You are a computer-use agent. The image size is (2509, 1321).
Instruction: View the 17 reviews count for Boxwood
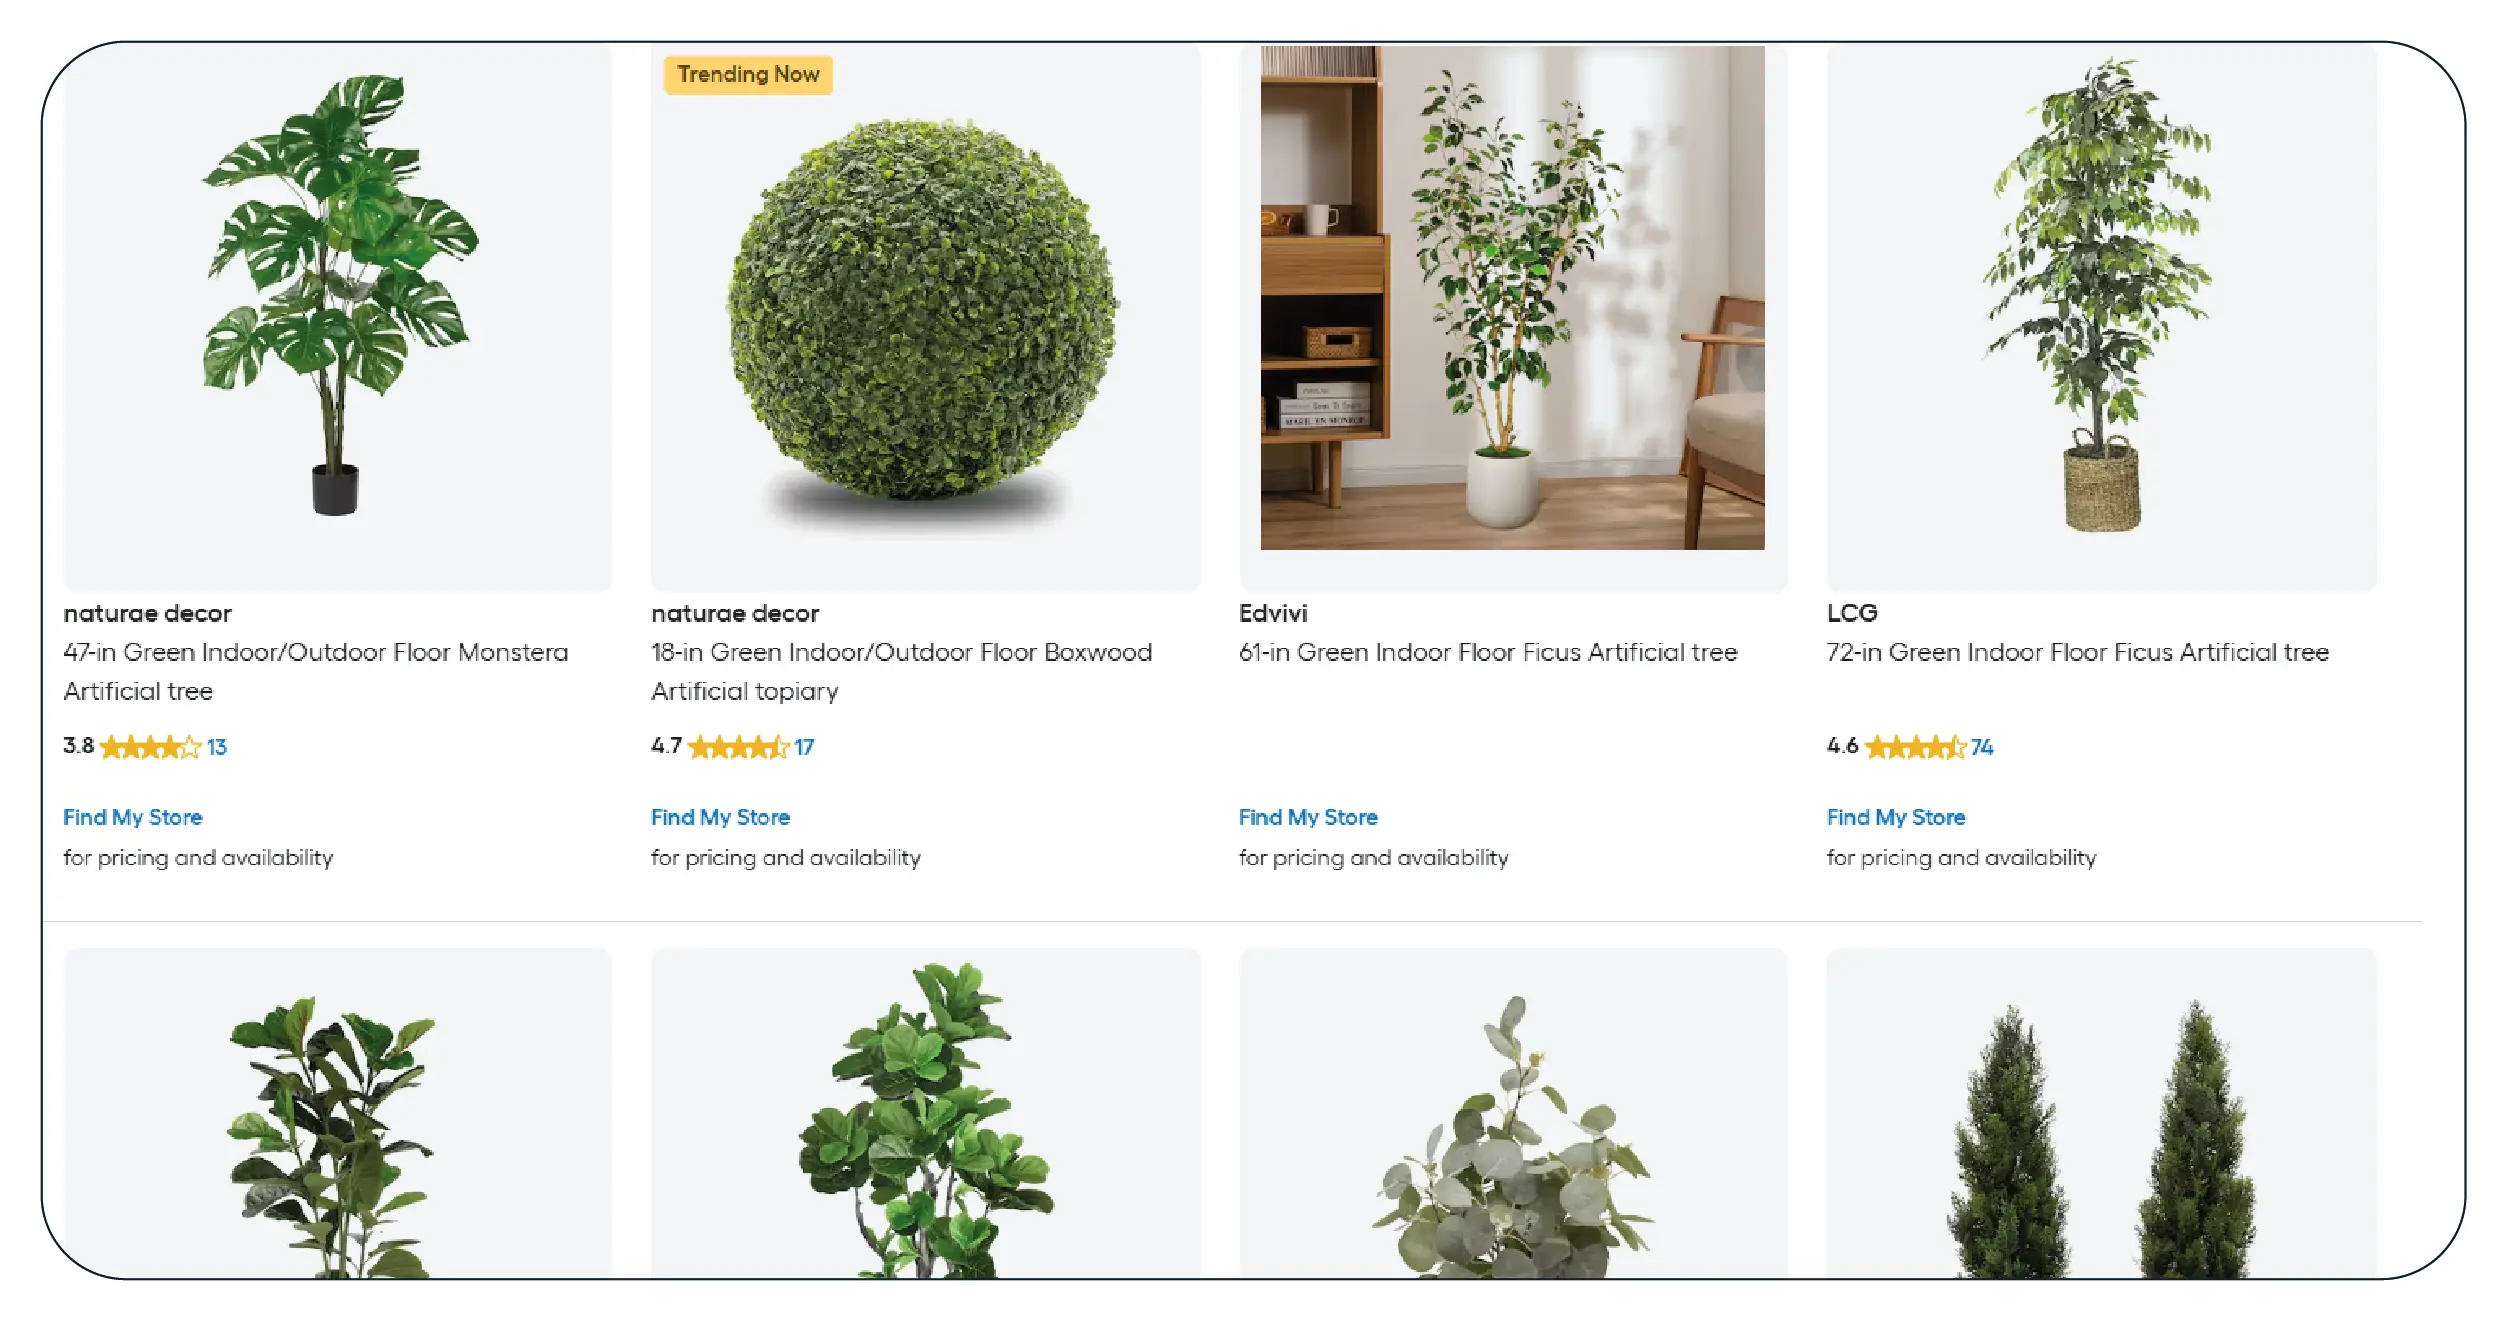coord(804,747)
